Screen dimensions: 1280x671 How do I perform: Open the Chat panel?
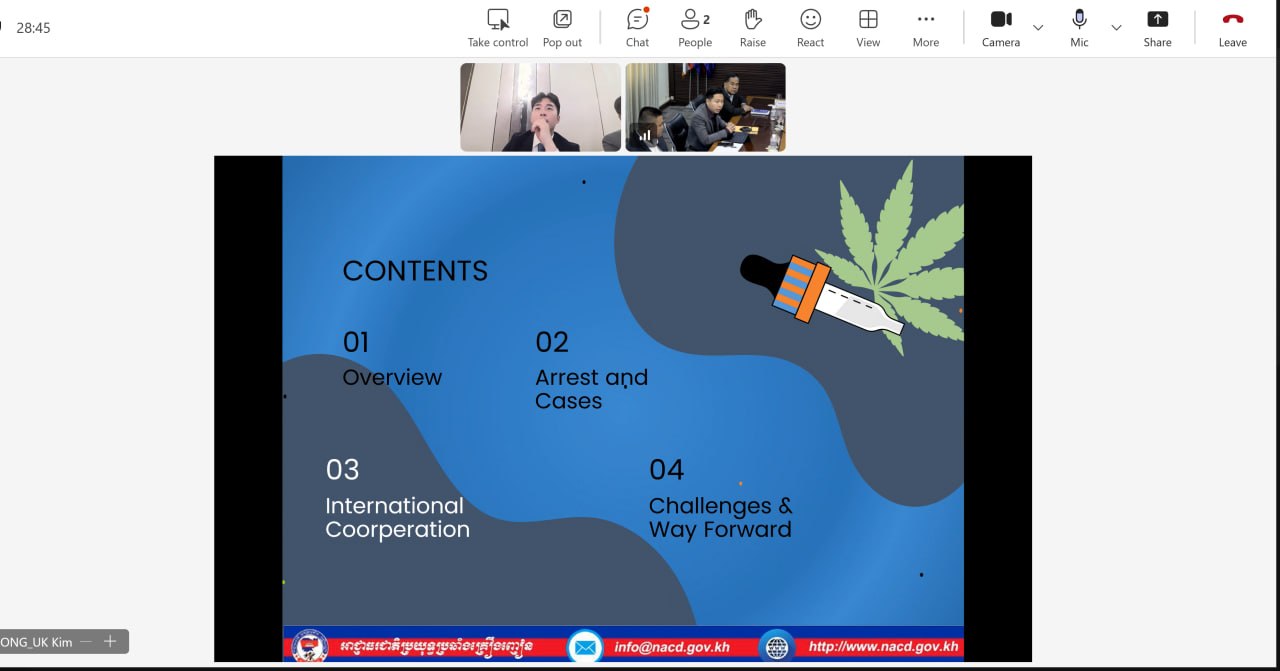637,28
